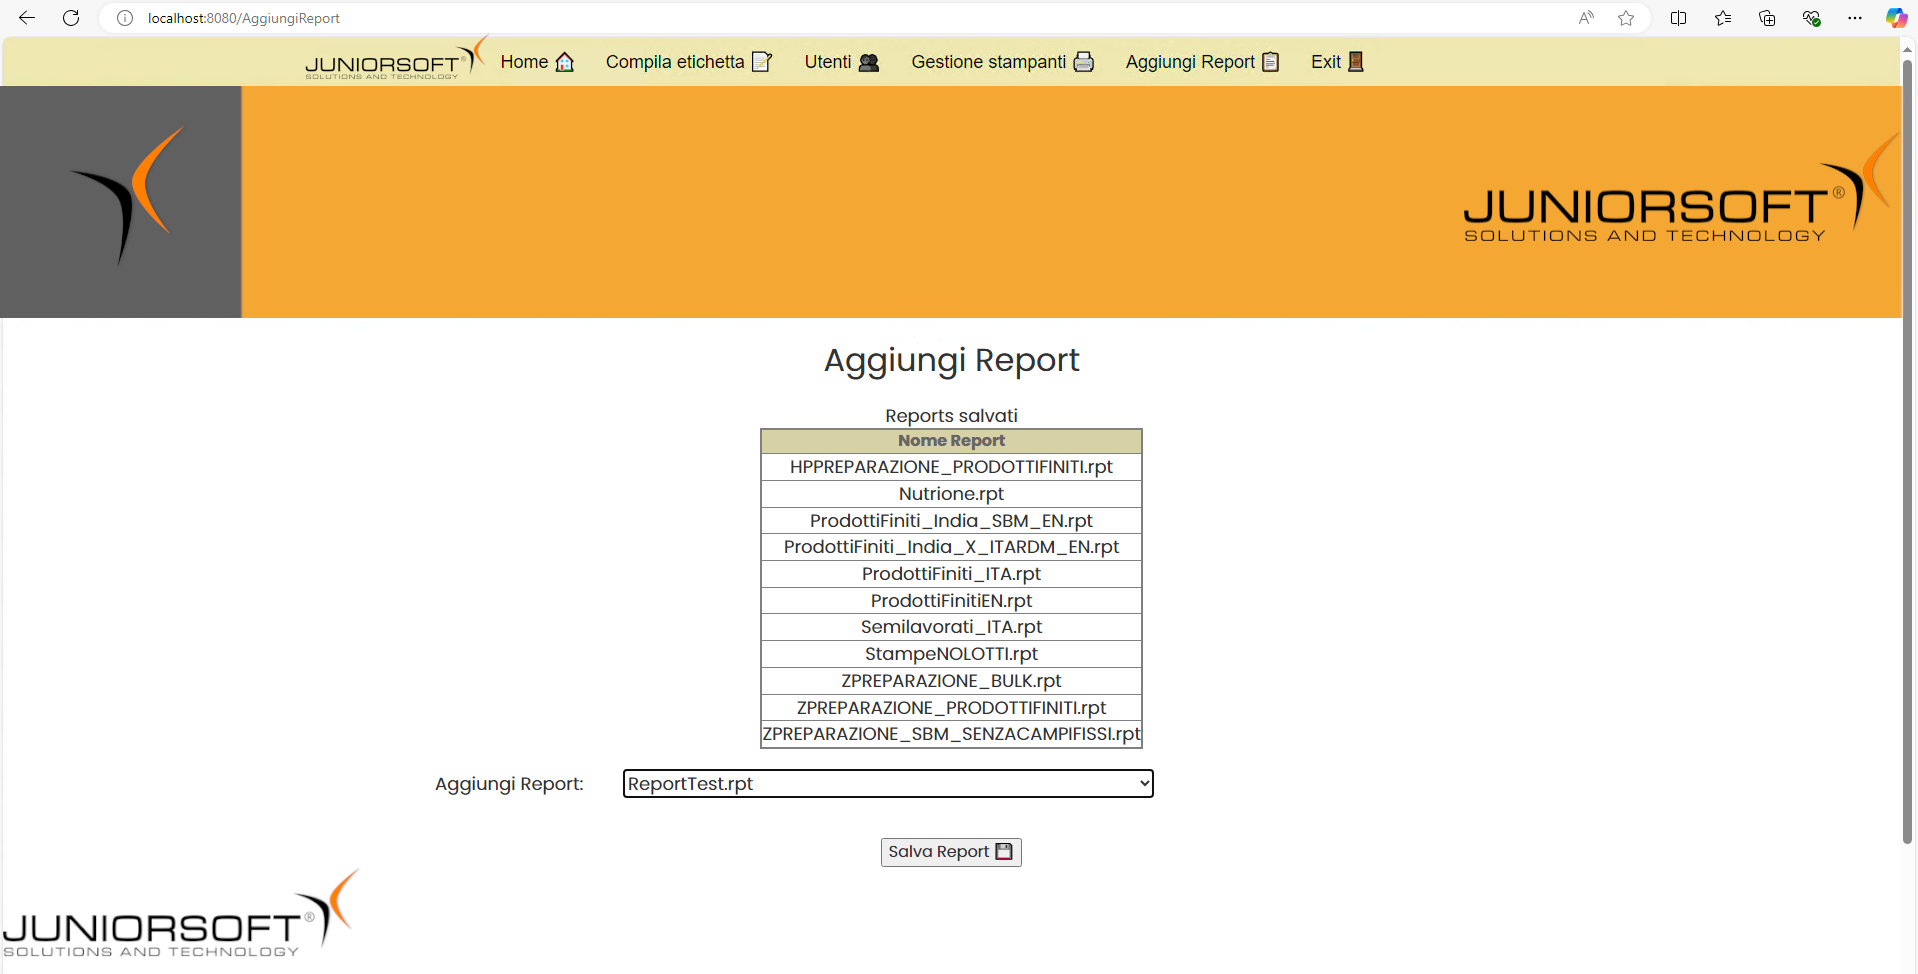The image size is (1918, 974).
Task: Click the house icon next to Home
Action: point(565,62)
